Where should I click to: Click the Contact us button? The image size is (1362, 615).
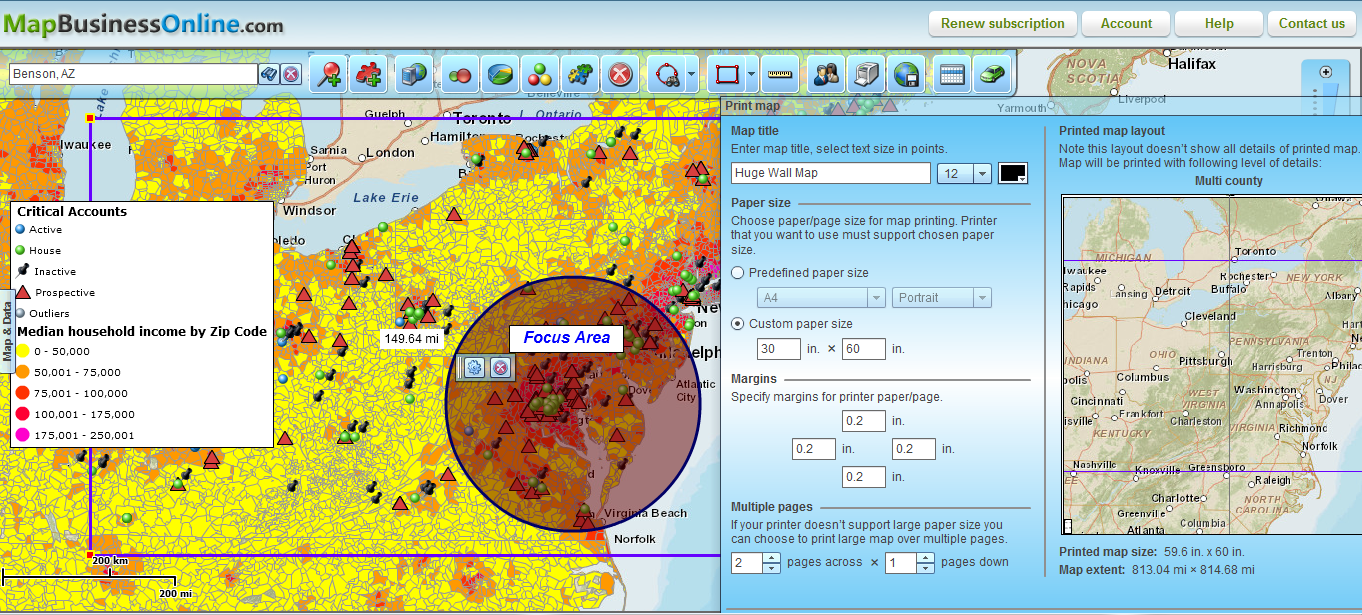click(x=1312, y=23)
